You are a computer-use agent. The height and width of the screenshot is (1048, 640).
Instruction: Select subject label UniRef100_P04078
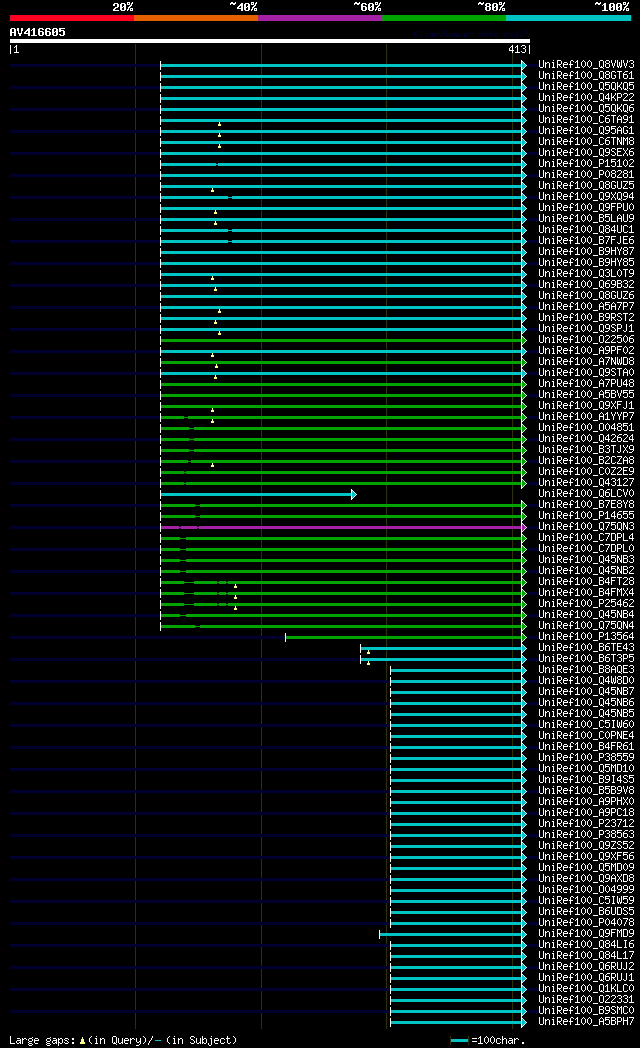pyautogui.click(x=586, y=922)
